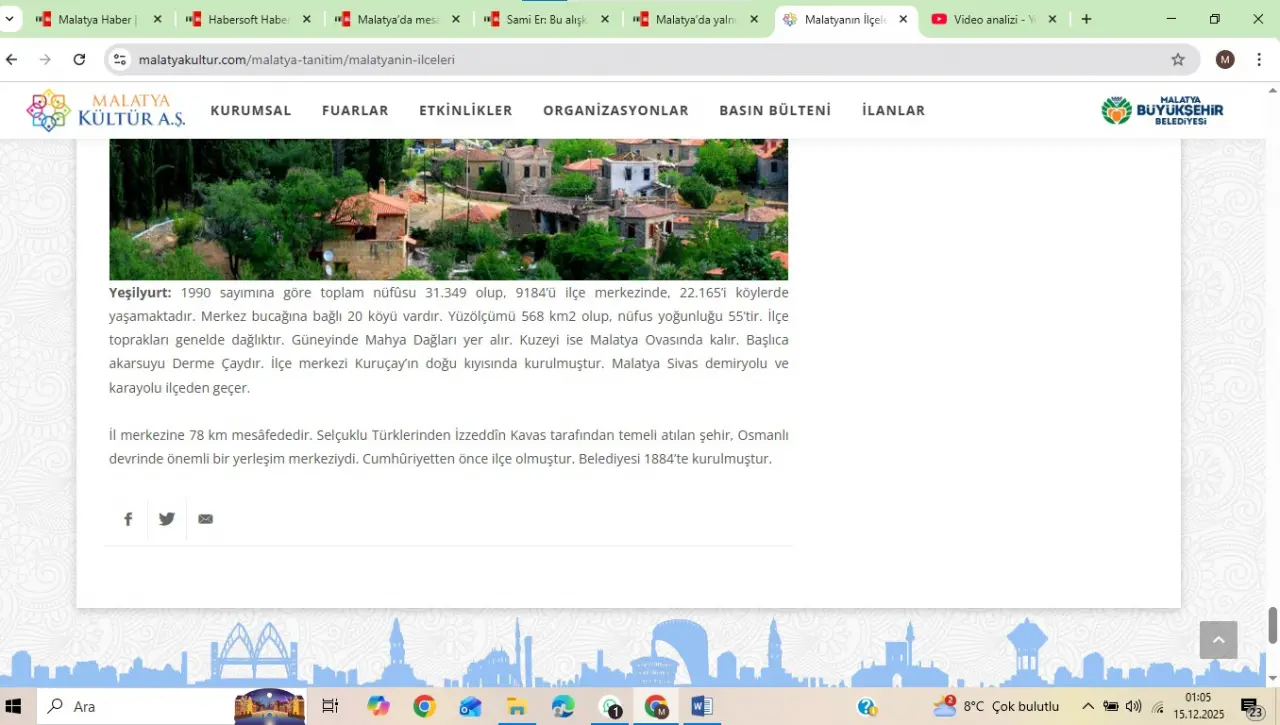Expand the tab search dropdown arrow
1280x725 pixels.
coord(10,19)
